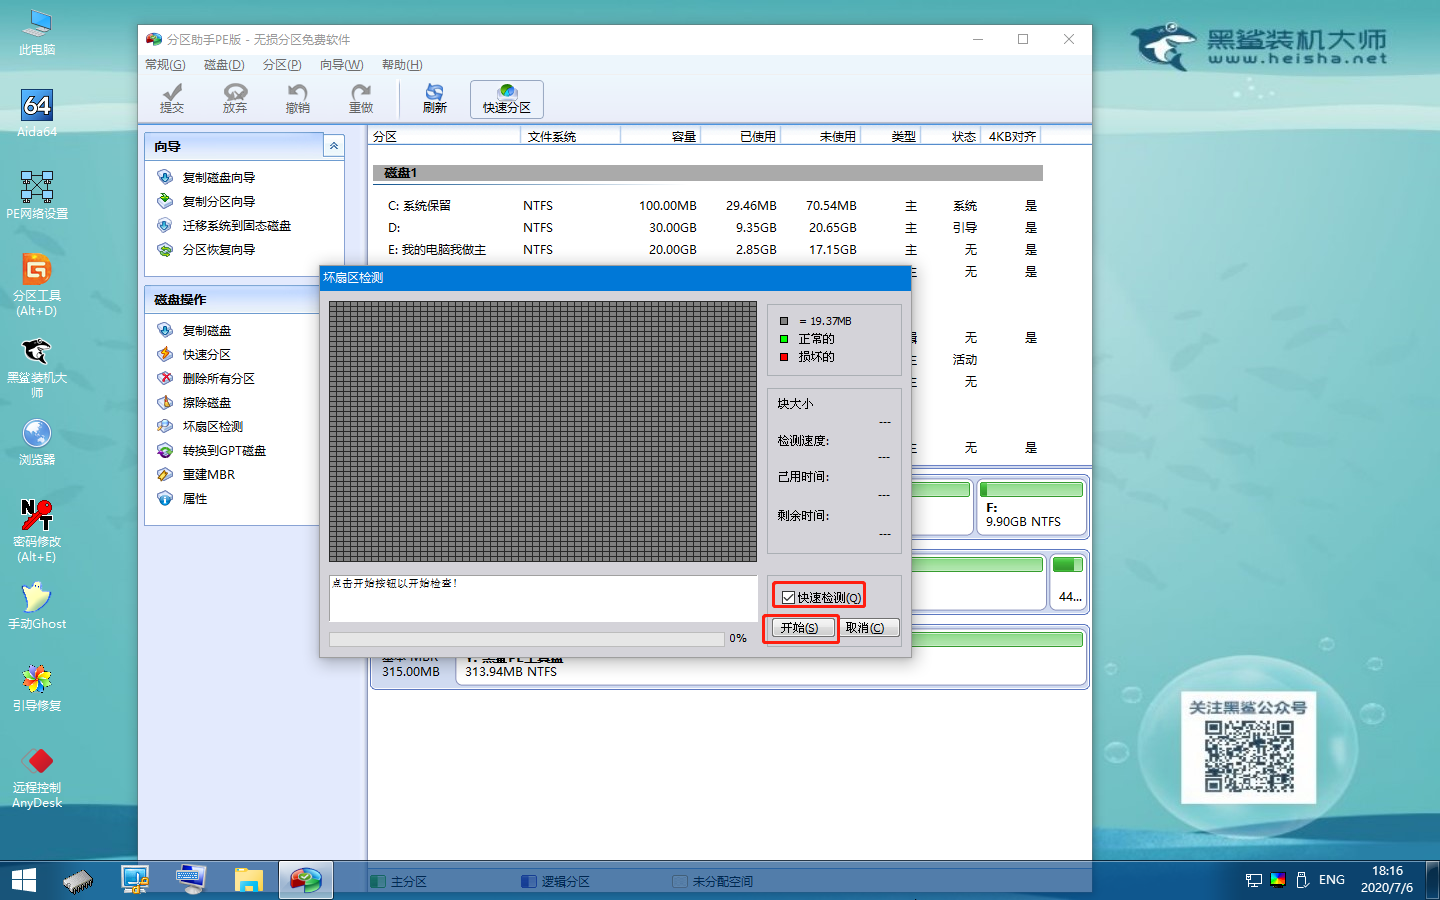Viewport: 1440px width, 900px height.
Task: Click the 重做 (redo) toolbar icon
Action: pos(361,99)
